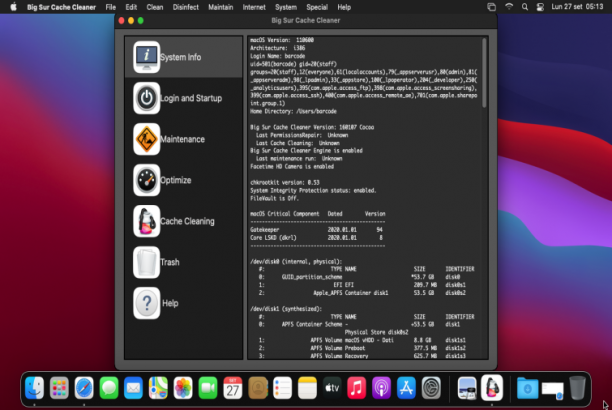Click the Wi-Fi status icon
Image resolution: width=612 pixels, height=410 pixels.
(x=509, y=7)
